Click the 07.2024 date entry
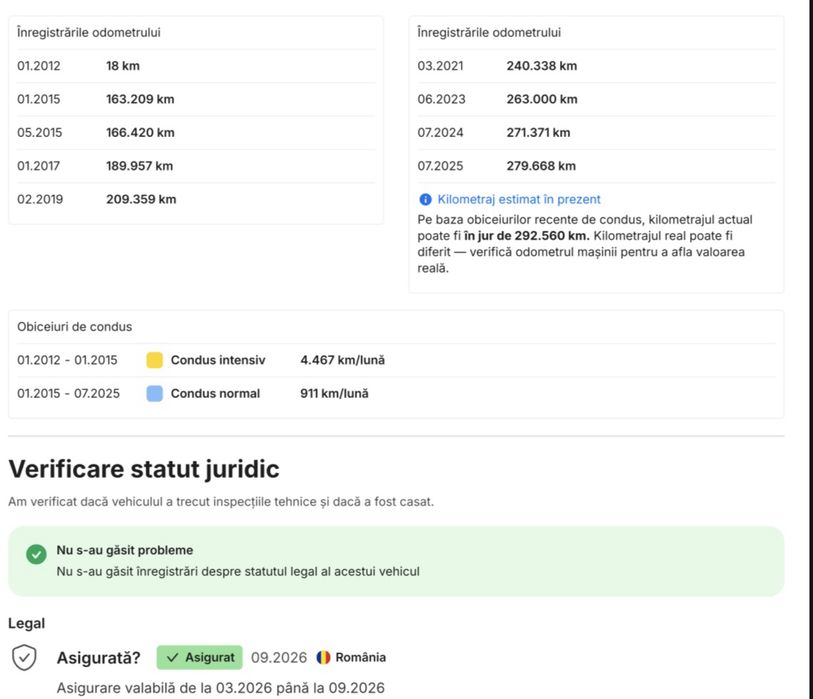This screenshot has width=813, height=699. 440,132
